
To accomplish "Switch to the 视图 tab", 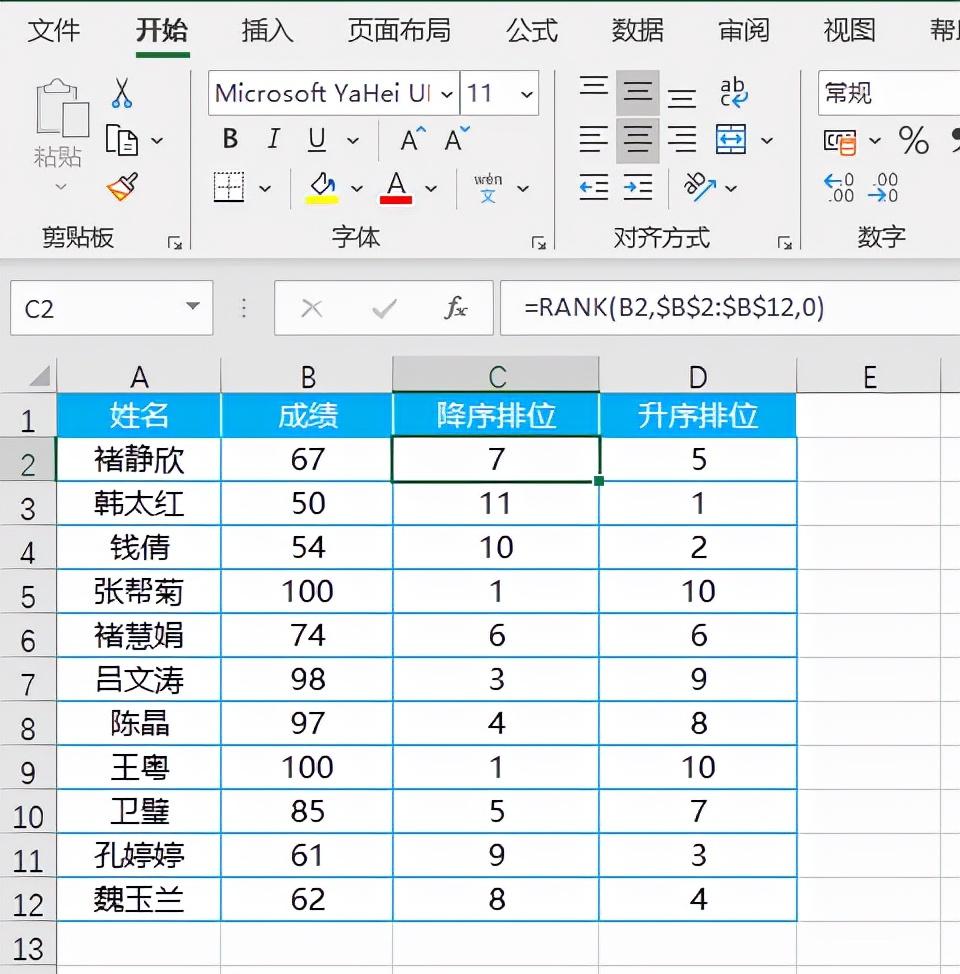I will [x=849, y=30].
